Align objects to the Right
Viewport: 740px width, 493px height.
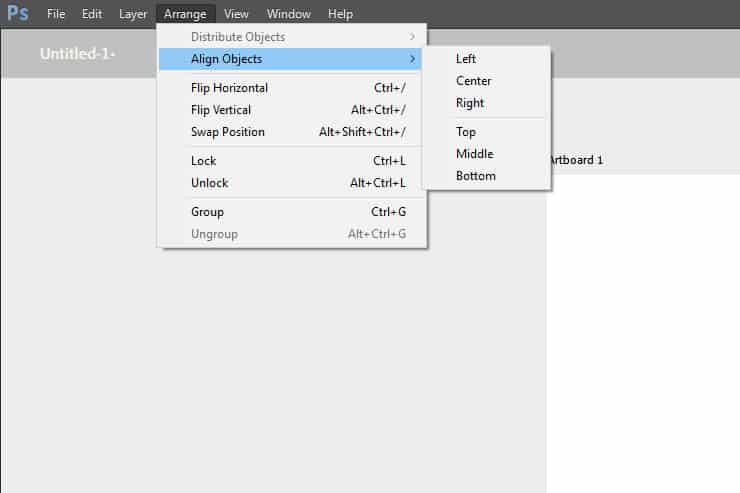coord(486,103)
